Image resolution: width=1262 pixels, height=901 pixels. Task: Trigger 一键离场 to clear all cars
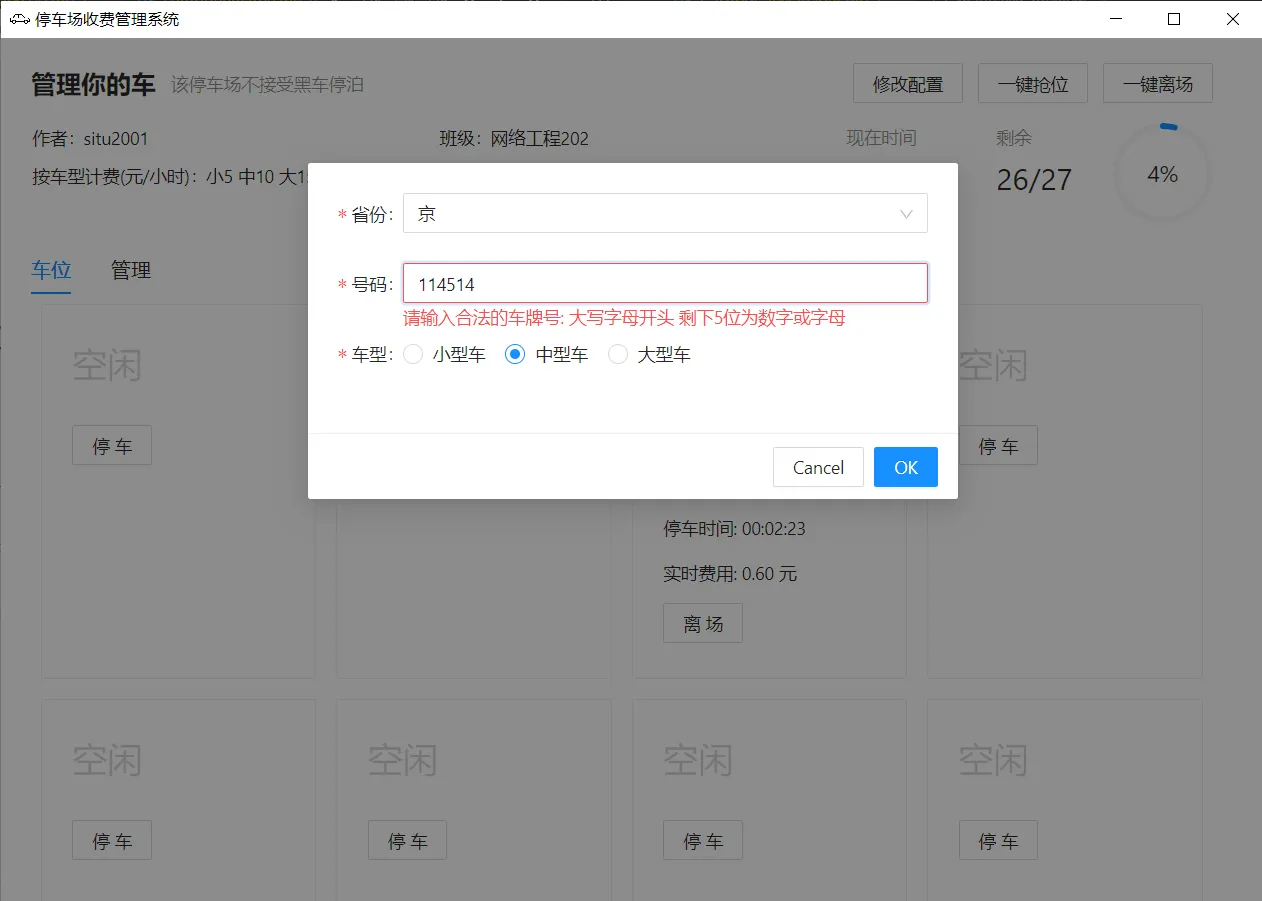coord(1157,83)
